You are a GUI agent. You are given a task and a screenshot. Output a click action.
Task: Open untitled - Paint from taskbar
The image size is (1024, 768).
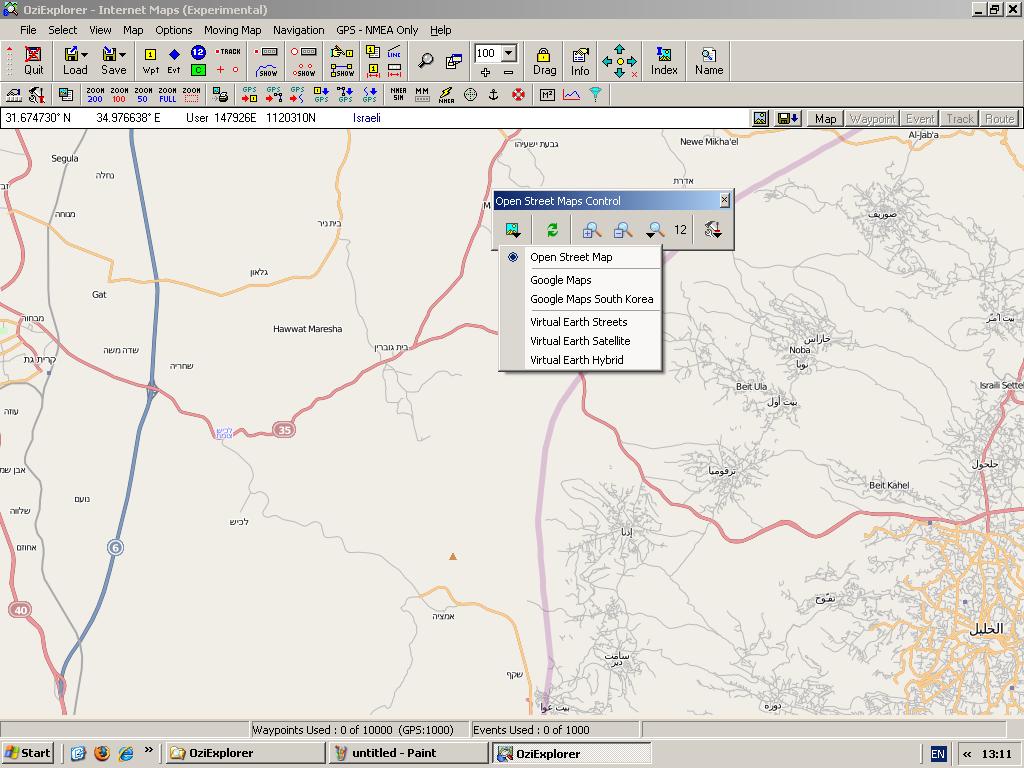click(409, 753)
